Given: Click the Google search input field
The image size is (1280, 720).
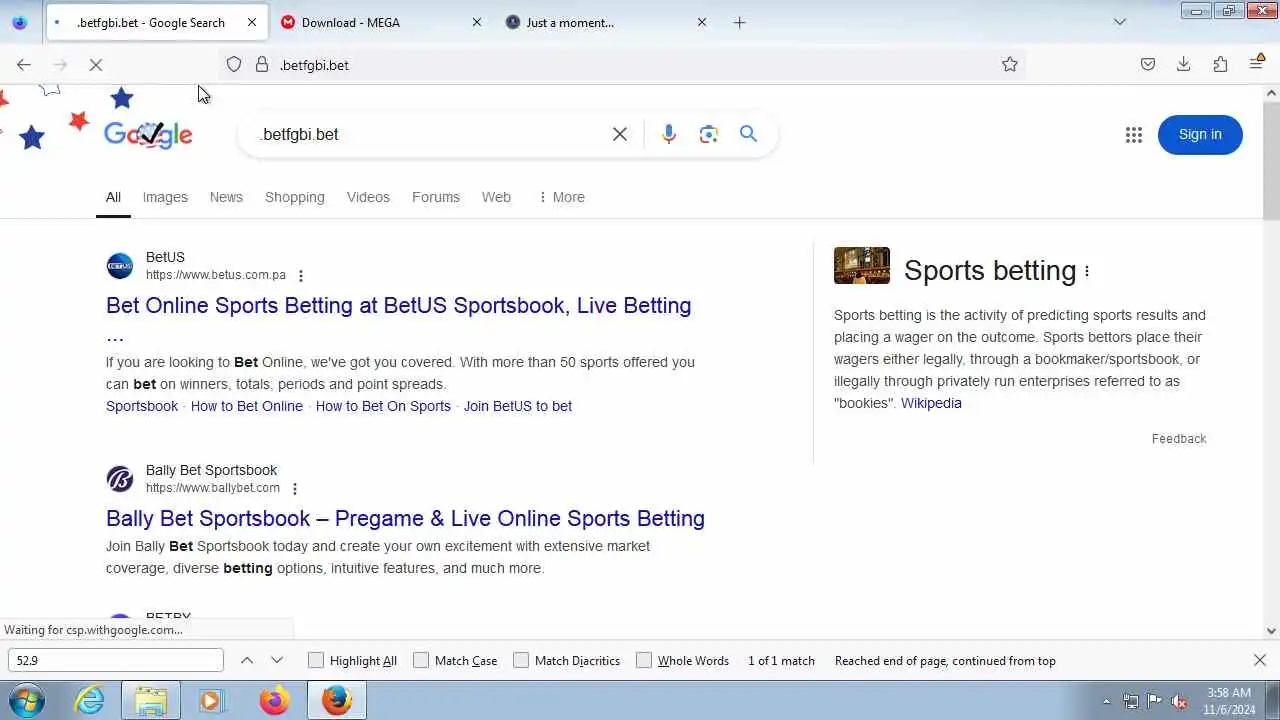Looking at the screenshot, I should pos(430,134).
